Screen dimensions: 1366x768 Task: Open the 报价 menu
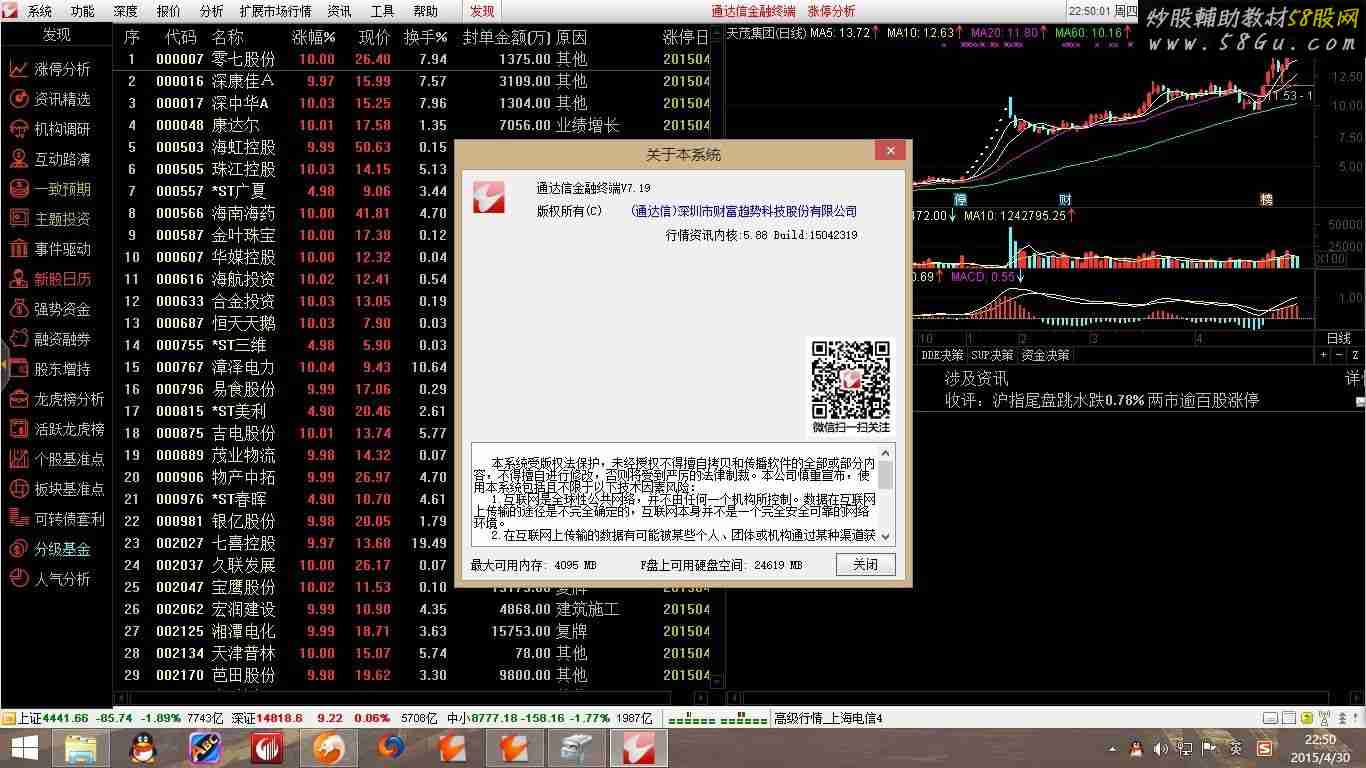point(168,11)
